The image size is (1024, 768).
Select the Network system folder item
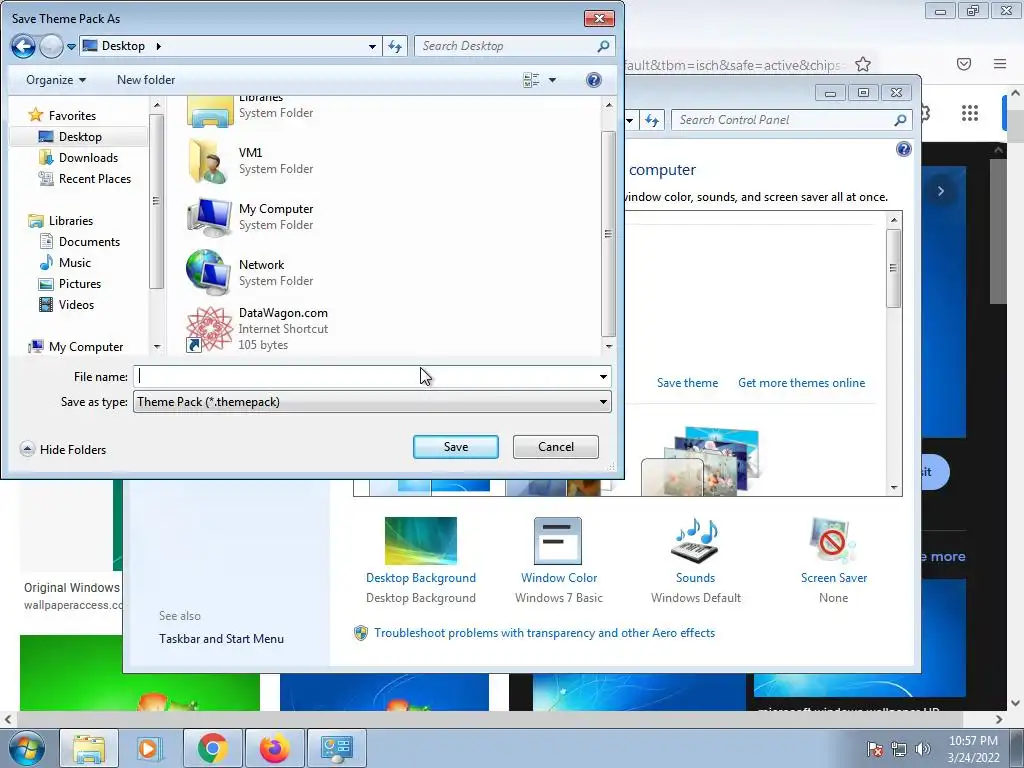(x=250, y=272)
